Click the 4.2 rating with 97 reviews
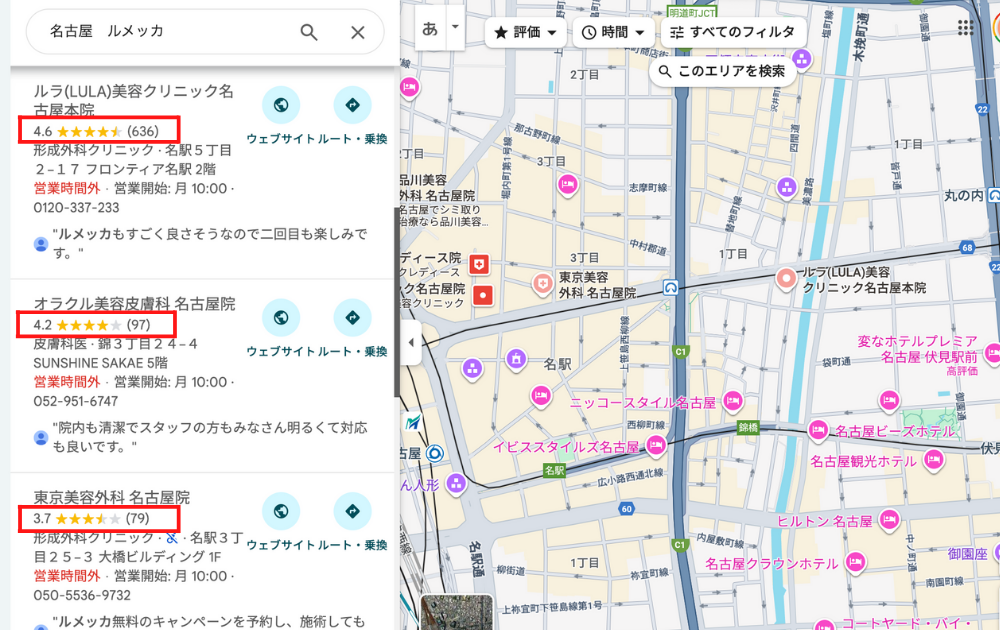1000x630 pixels. point(92,325)
